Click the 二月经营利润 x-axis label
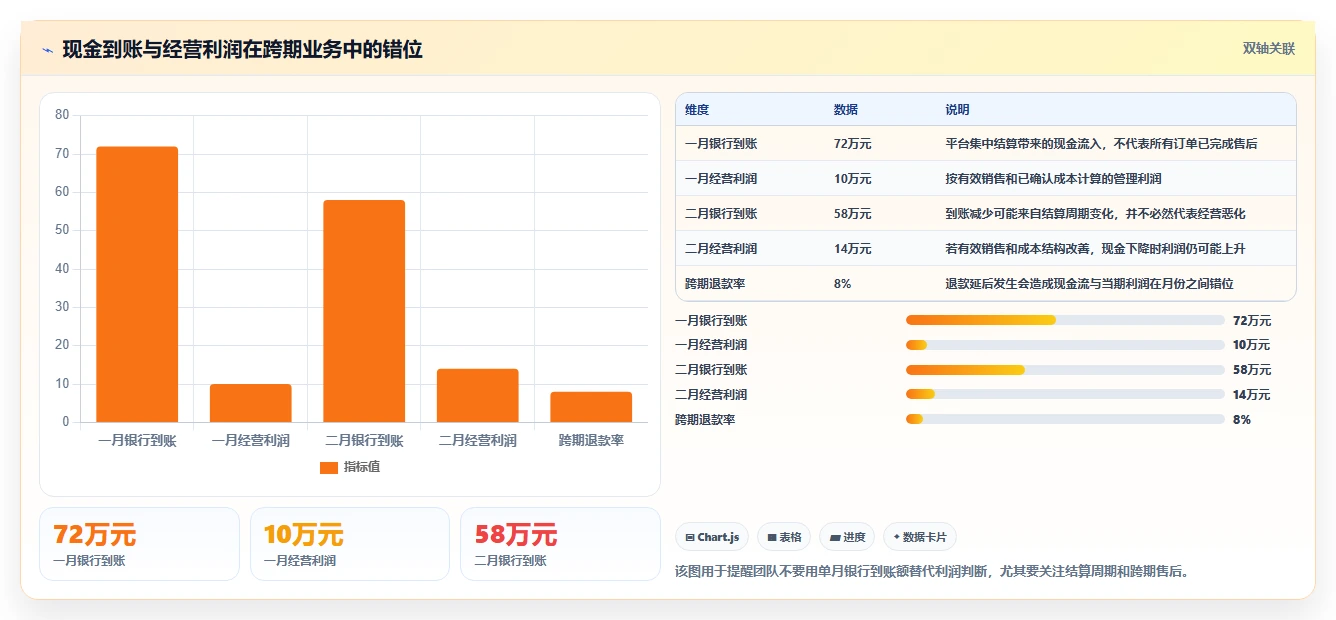This screenshot has height=620, width=1336. click(478, 441)
